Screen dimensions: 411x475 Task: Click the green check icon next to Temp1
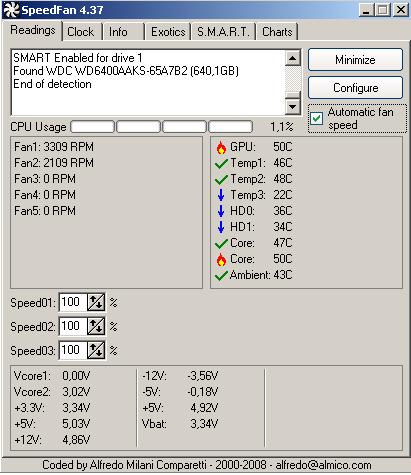pos(221,163)
